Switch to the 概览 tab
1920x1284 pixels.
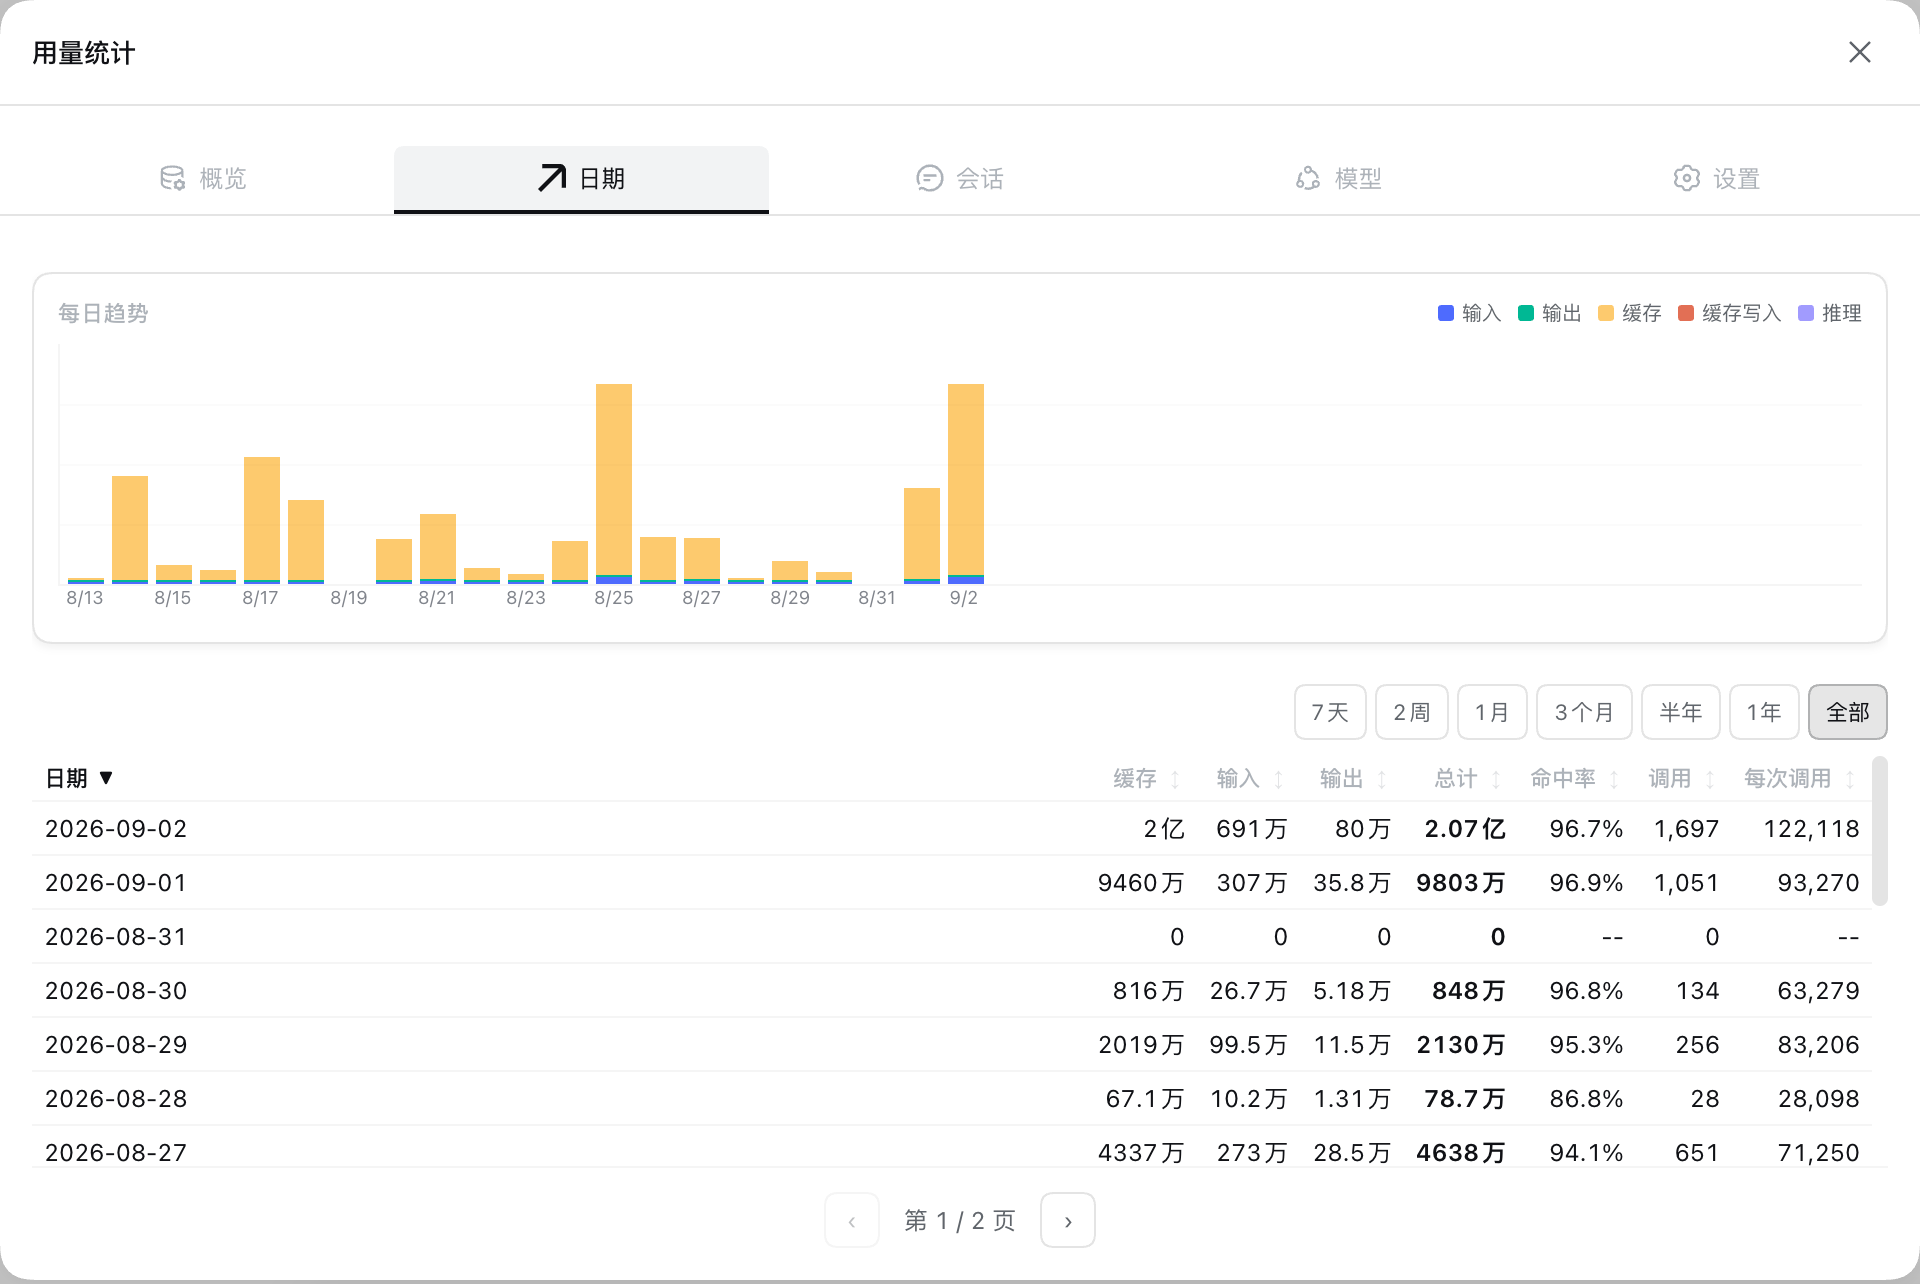click(x=204, y=179)
